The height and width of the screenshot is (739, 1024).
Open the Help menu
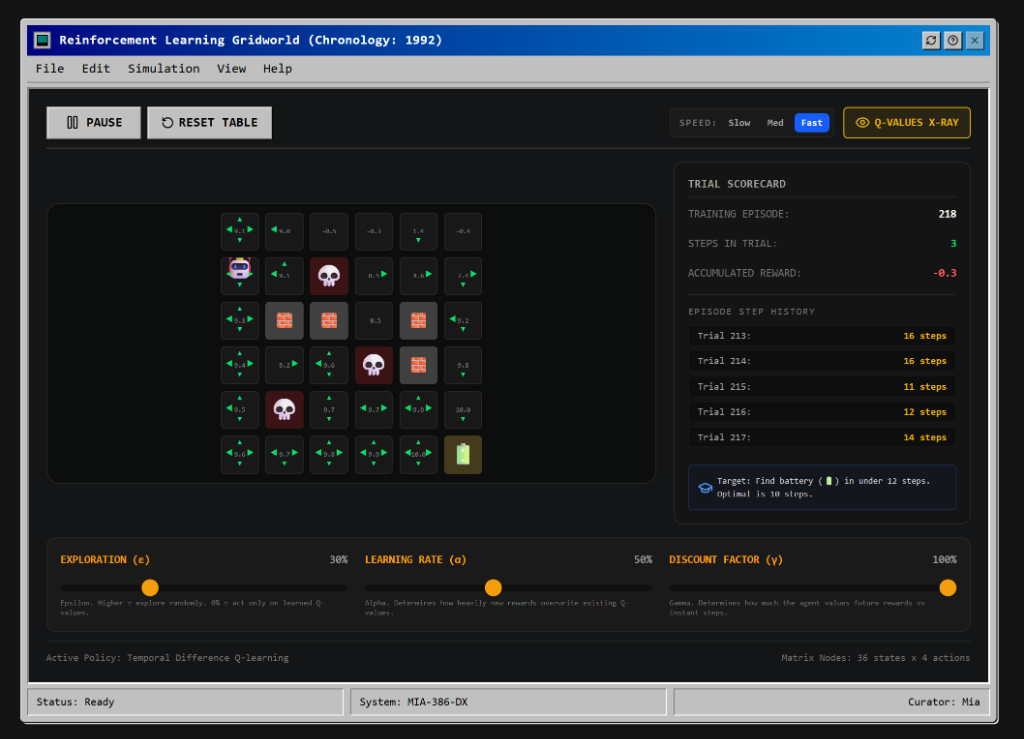pyautogui.click(x=278, y=69)
